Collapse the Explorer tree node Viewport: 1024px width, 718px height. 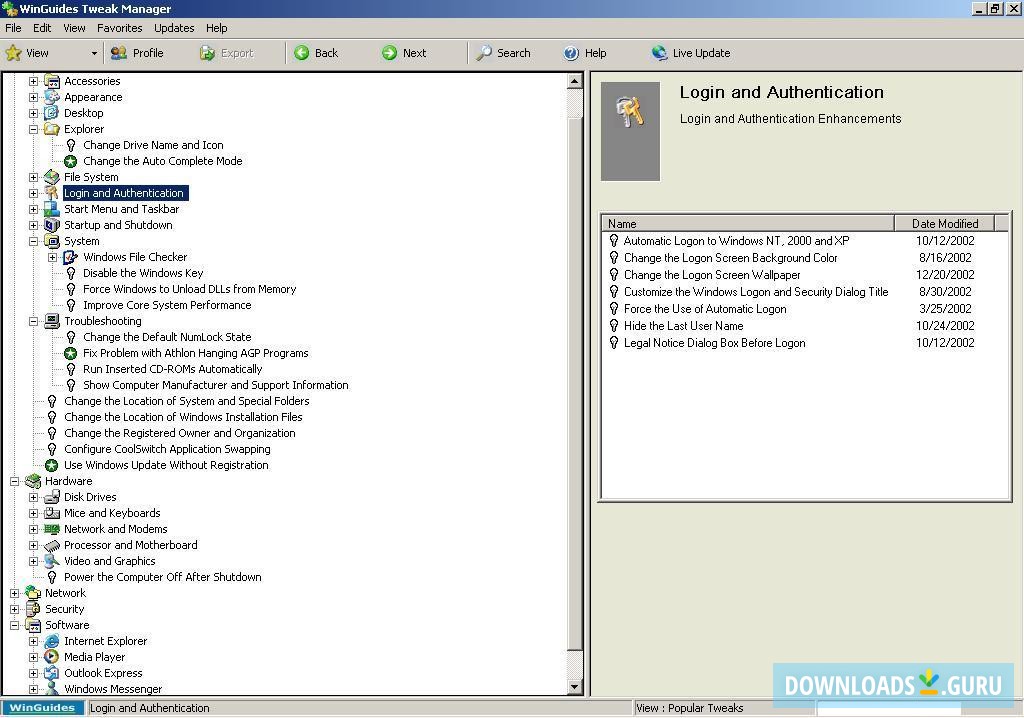click(x=33, y=129)
